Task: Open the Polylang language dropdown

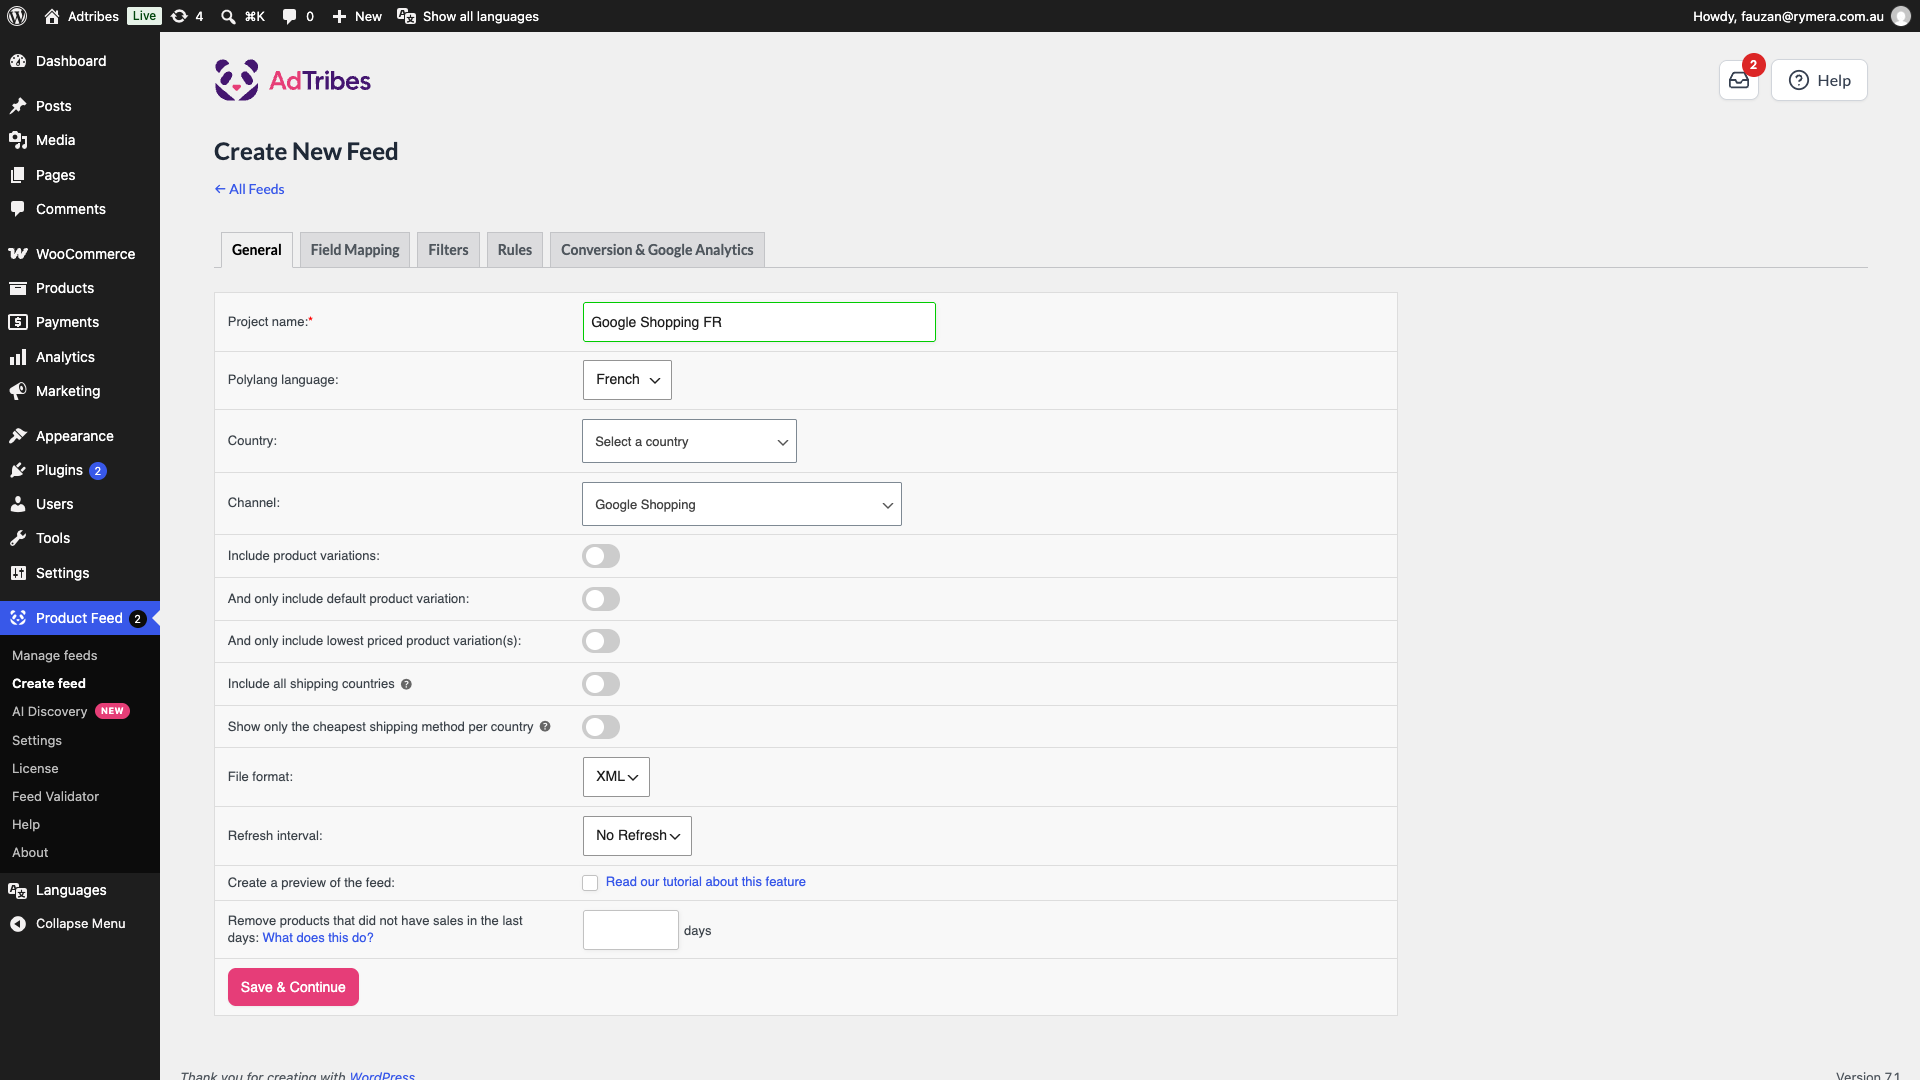Action: point(627,380)
